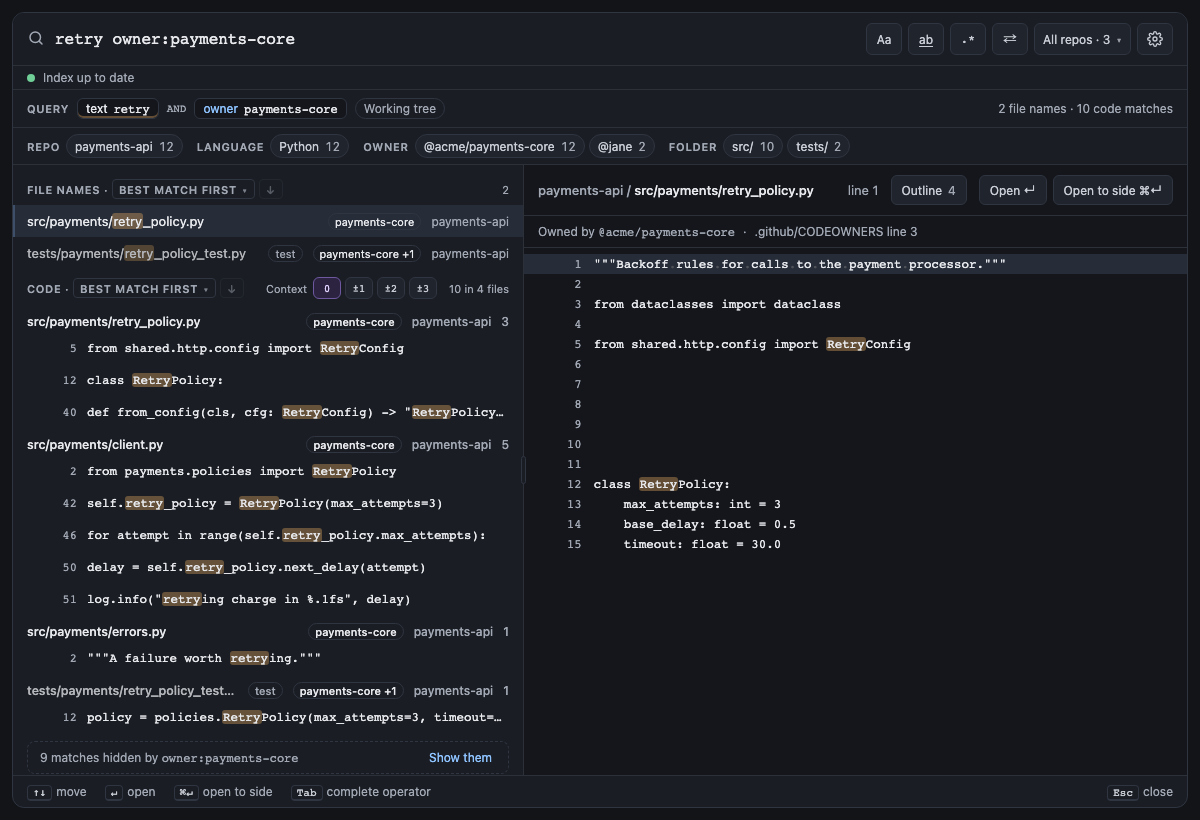Image resolution: width=1200 pixels, height=820 pixels.
Task: Click payments-core tag on client.py group
Action: point(354,445)
